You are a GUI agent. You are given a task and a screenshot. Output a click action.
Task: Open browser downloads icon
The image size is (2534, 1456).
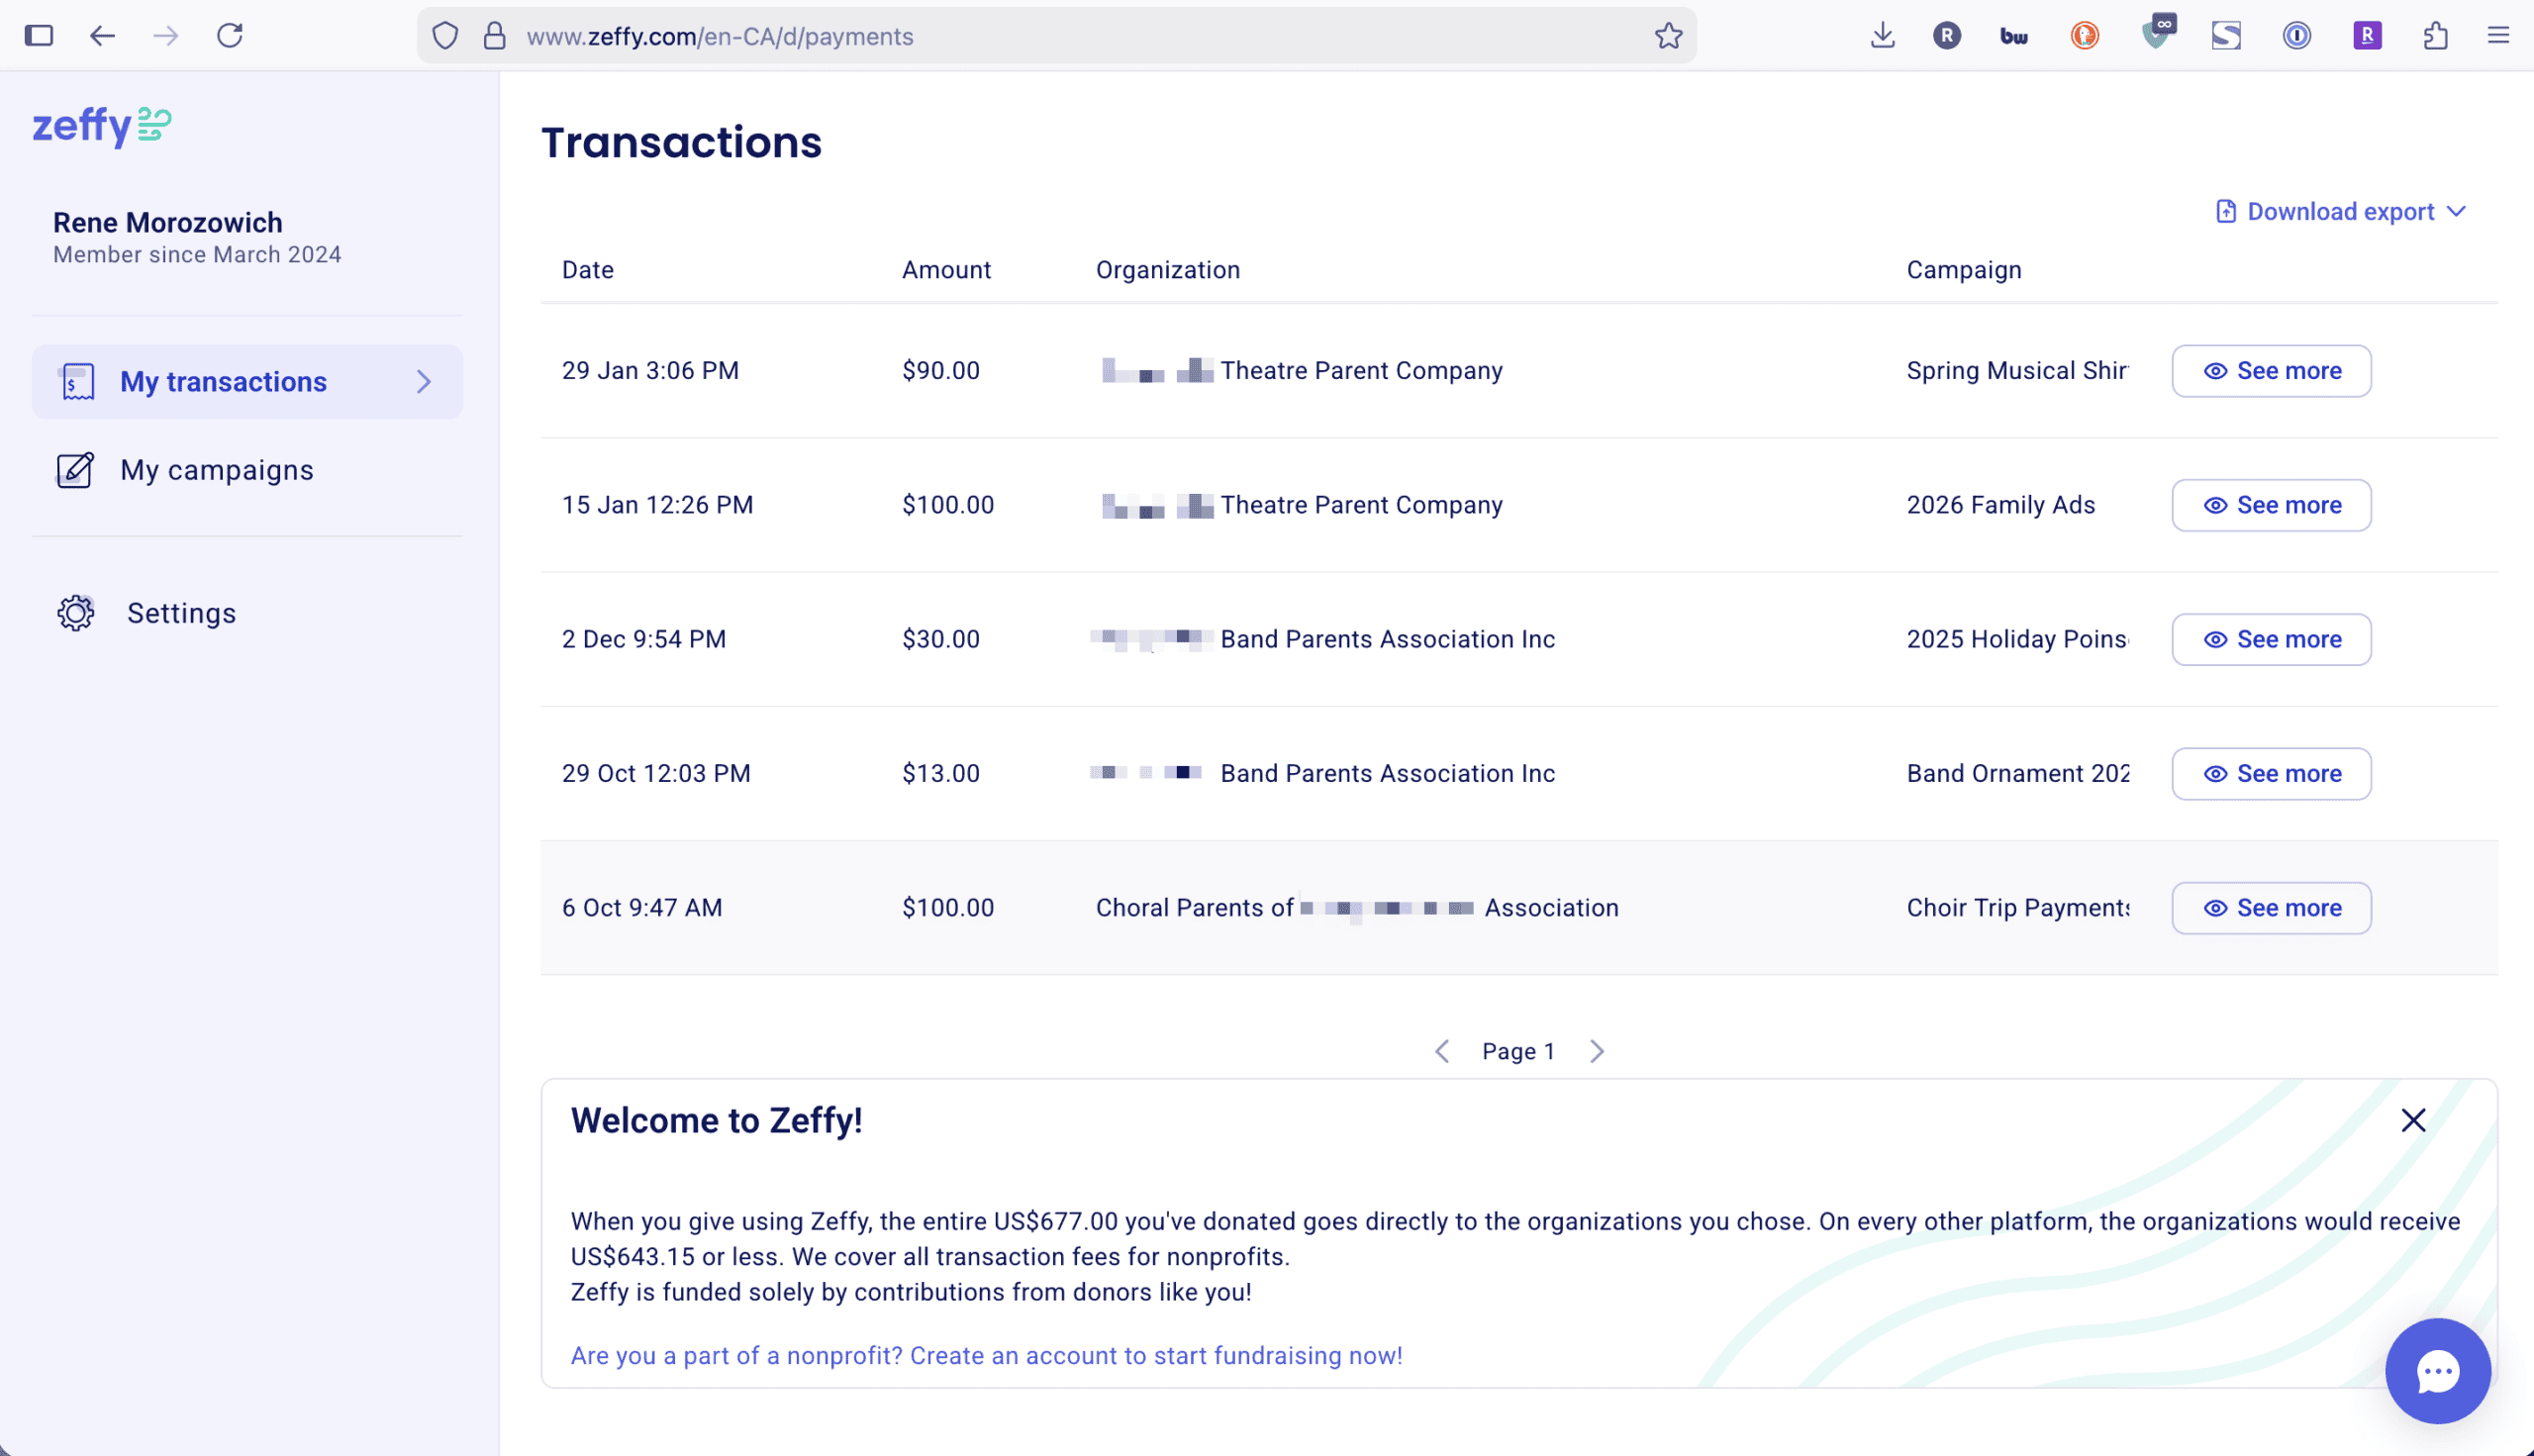(1882, 36)
